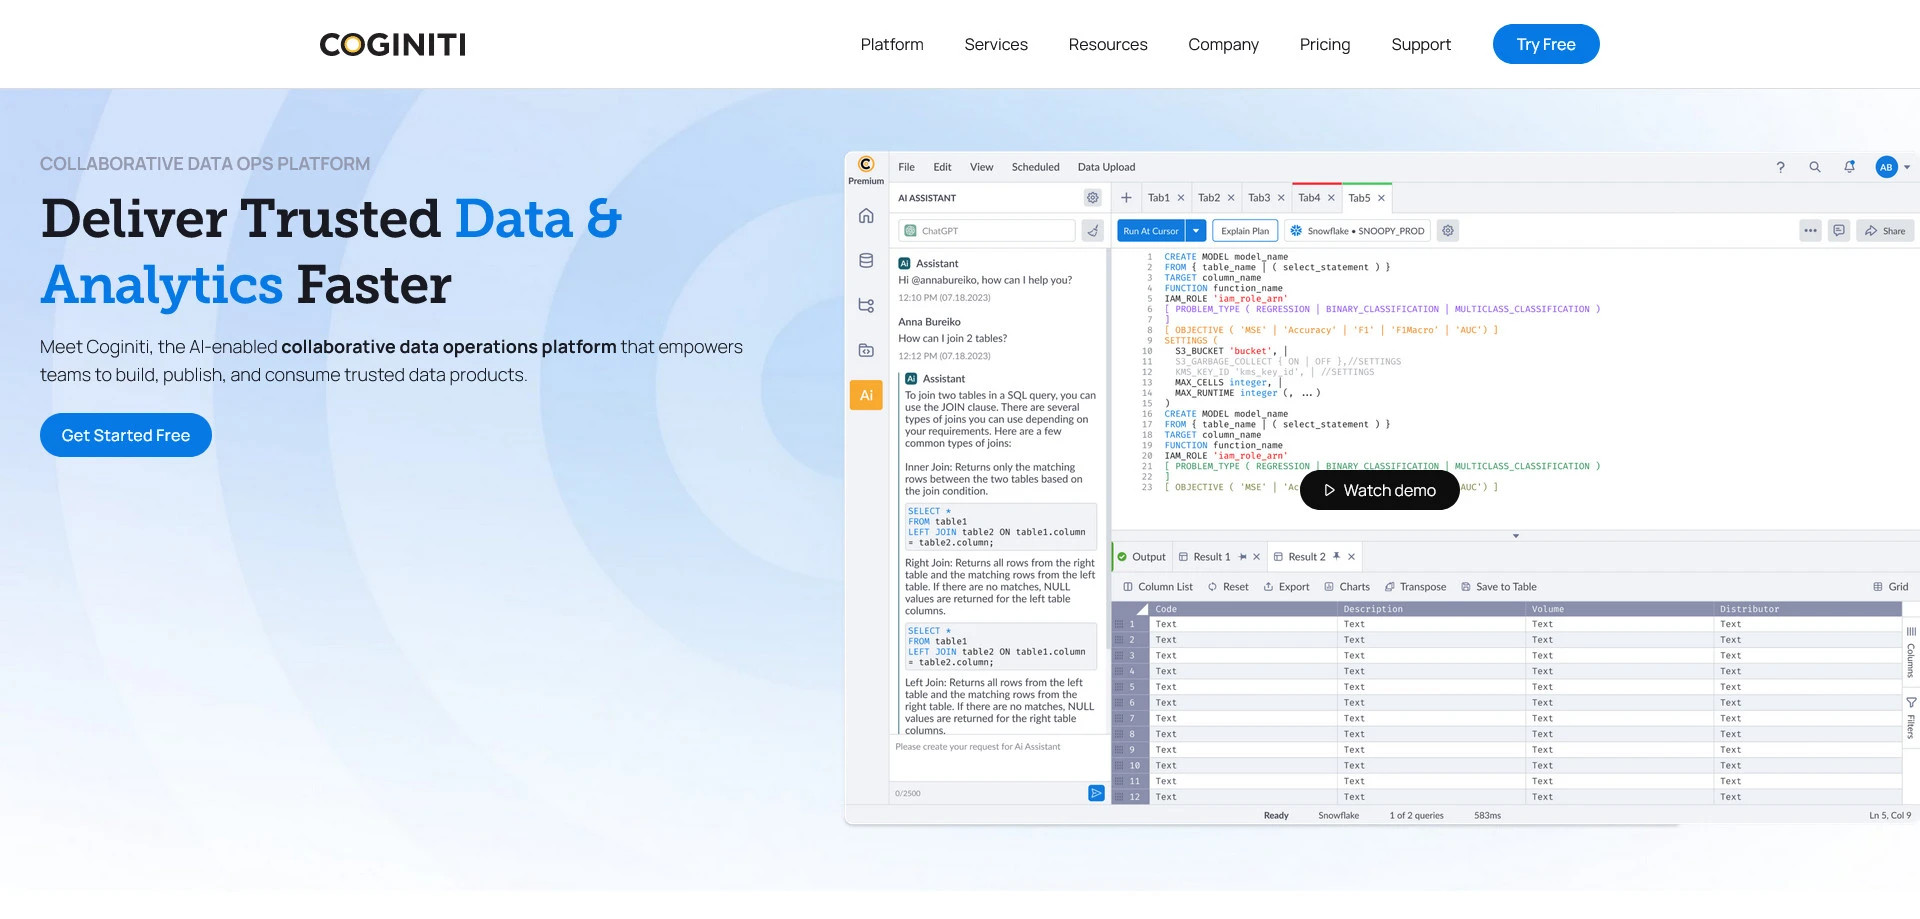The image size is (1920, 919).
Task: Open the Scheduled menu
Action: coord(1035,167)
